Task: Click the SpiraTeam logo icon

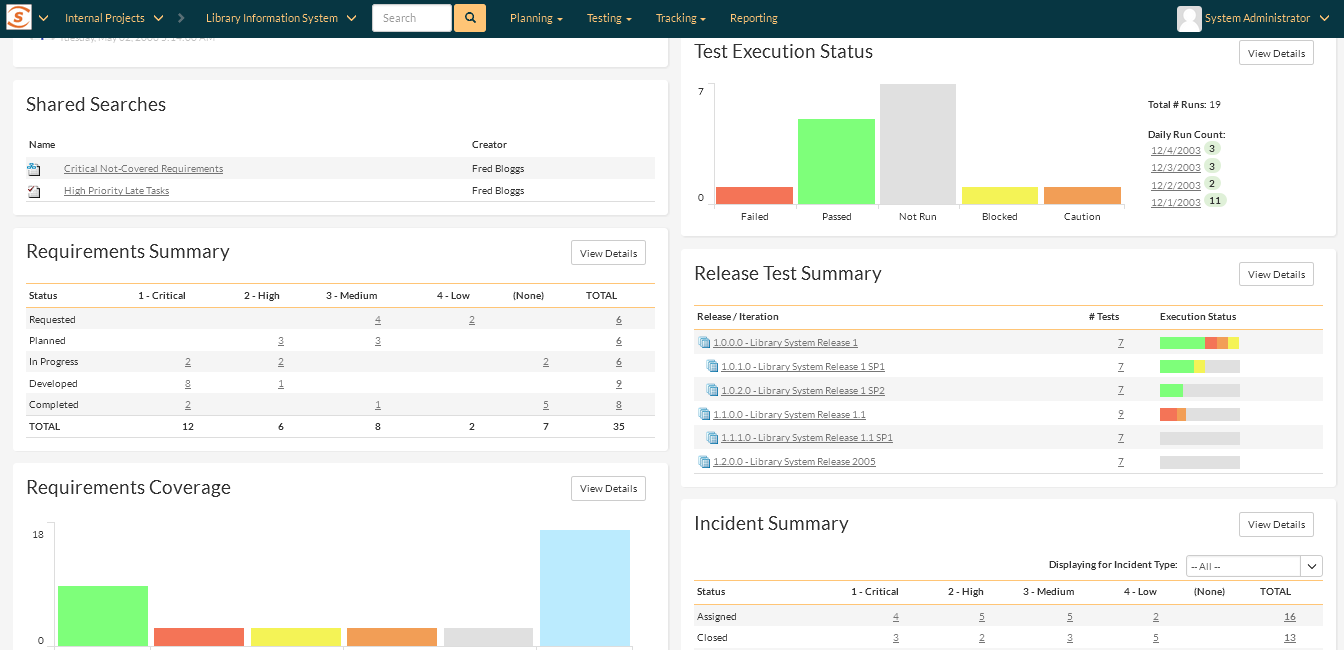Action: pos(19,18)
